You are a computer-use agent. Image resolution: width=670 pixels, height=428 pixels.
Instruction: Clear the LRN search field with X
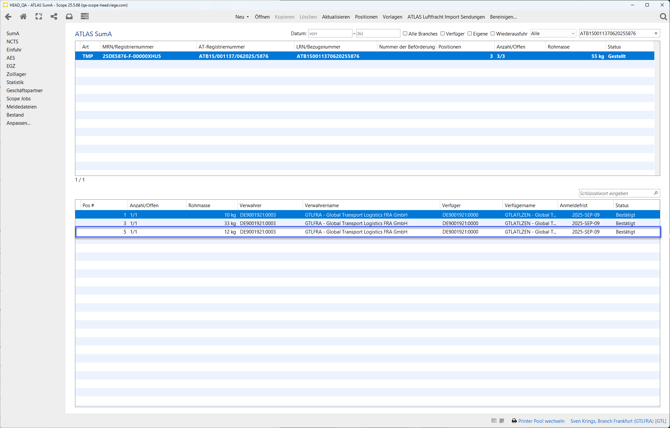point(656,33)
